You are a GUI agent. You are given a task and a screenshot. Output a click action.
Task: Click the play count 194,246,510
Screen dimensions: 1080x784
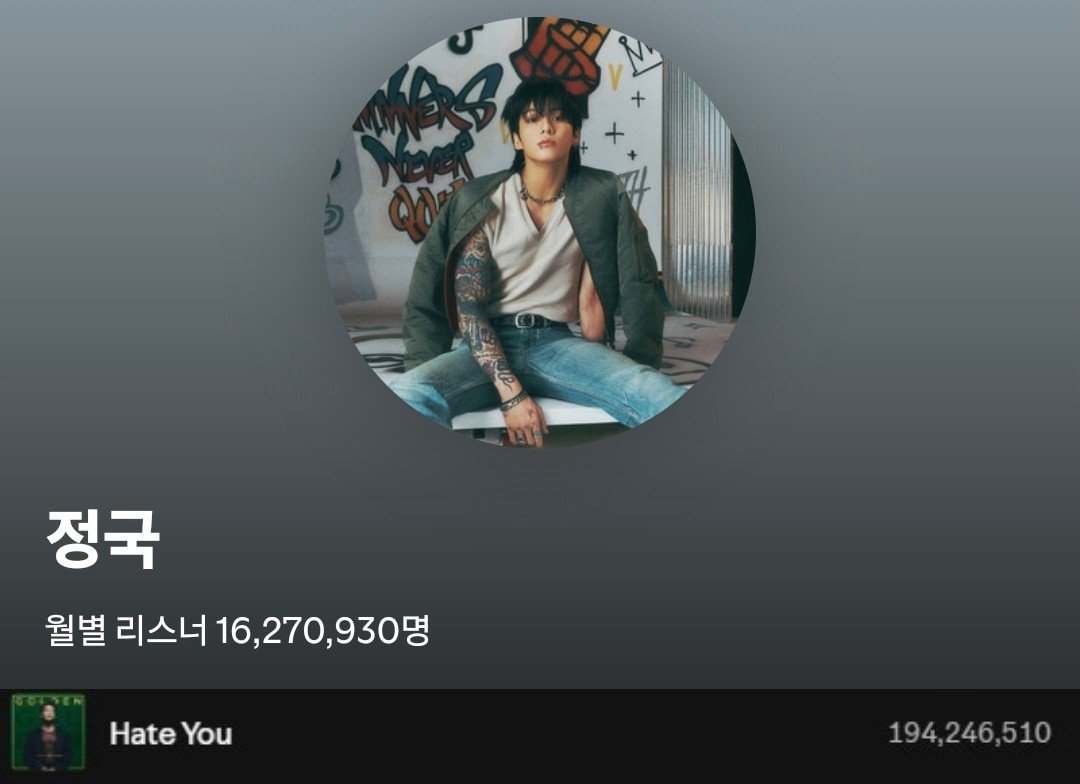click(x=969, y=732)
